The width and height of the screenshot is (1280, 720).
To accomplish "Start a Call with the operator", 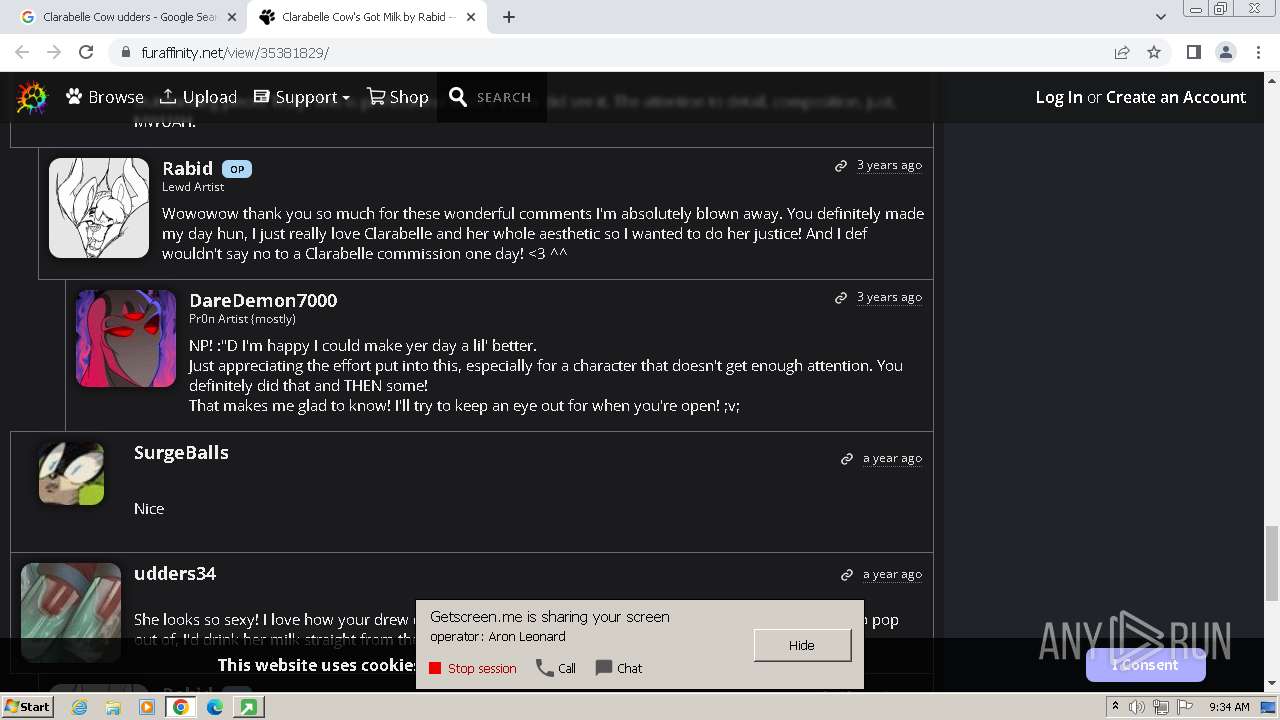I will [x=556, y=668].
